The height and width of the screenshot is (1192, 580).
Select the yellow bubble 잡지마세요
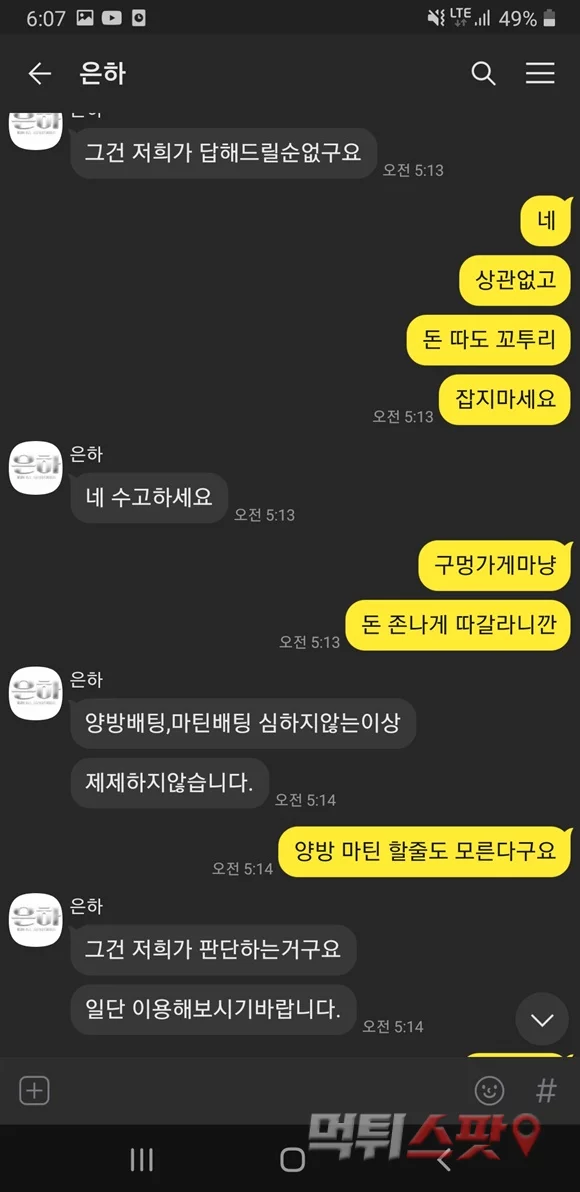pos(504,399)
